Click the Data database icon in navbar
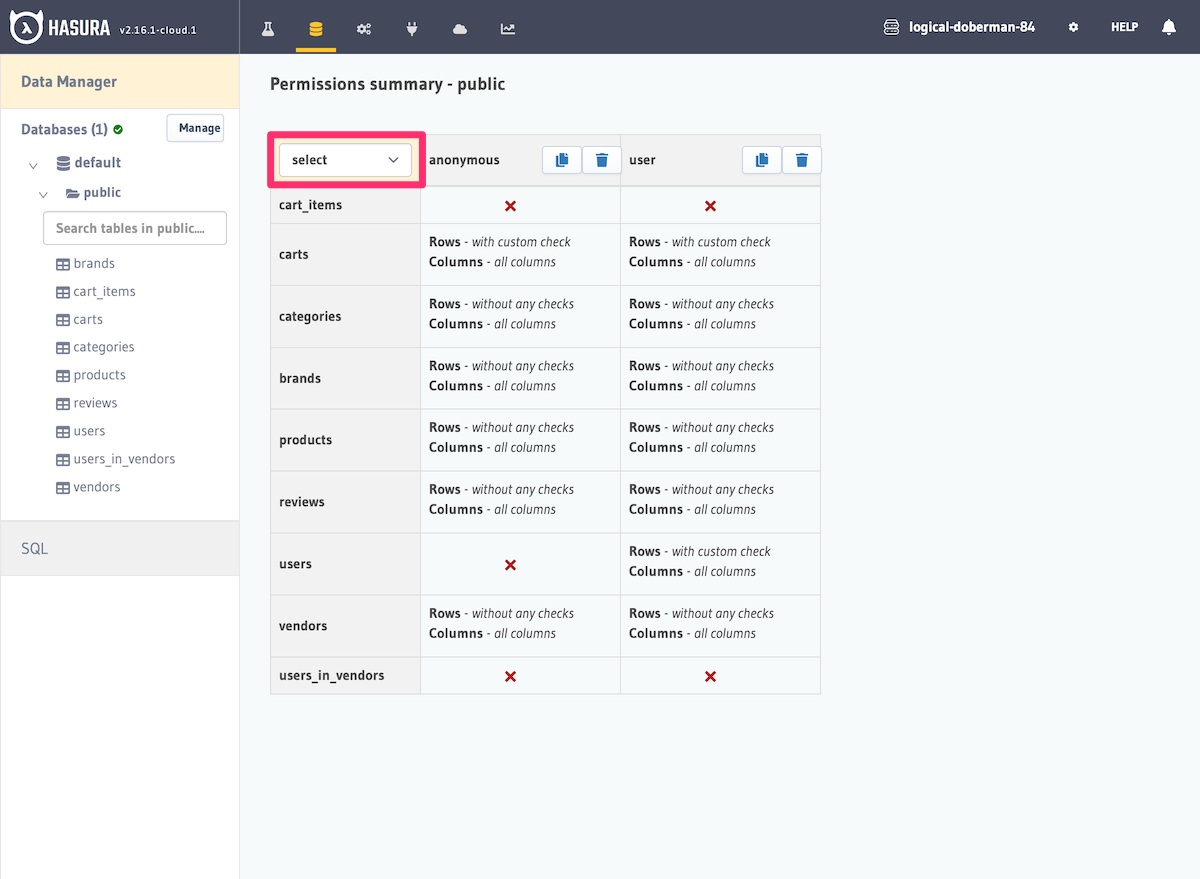This screenshot has width=1200, height=879. (316, 28)
